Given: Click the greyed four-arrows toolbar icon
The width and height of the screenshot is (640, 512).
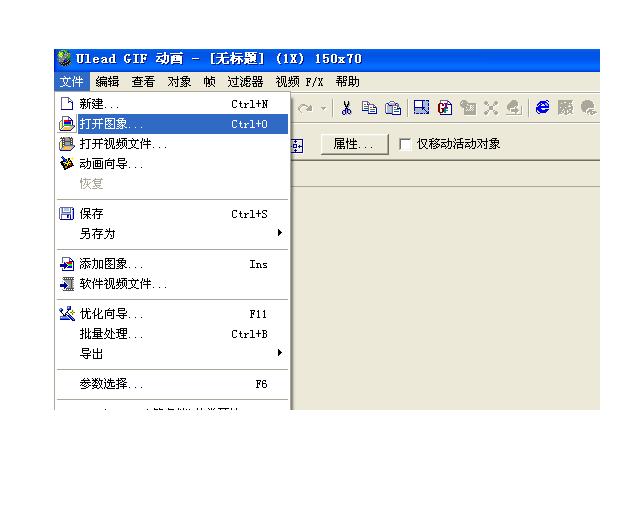Looking at the screenshot, I should [x=491, y=108].
